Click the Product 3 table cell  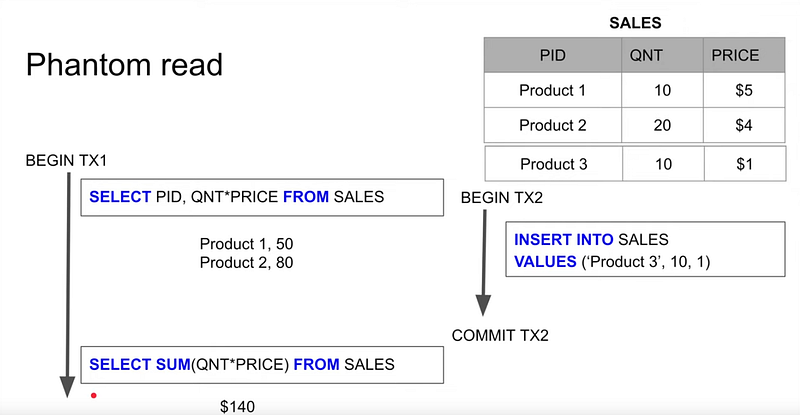click(x=554, y=164)
